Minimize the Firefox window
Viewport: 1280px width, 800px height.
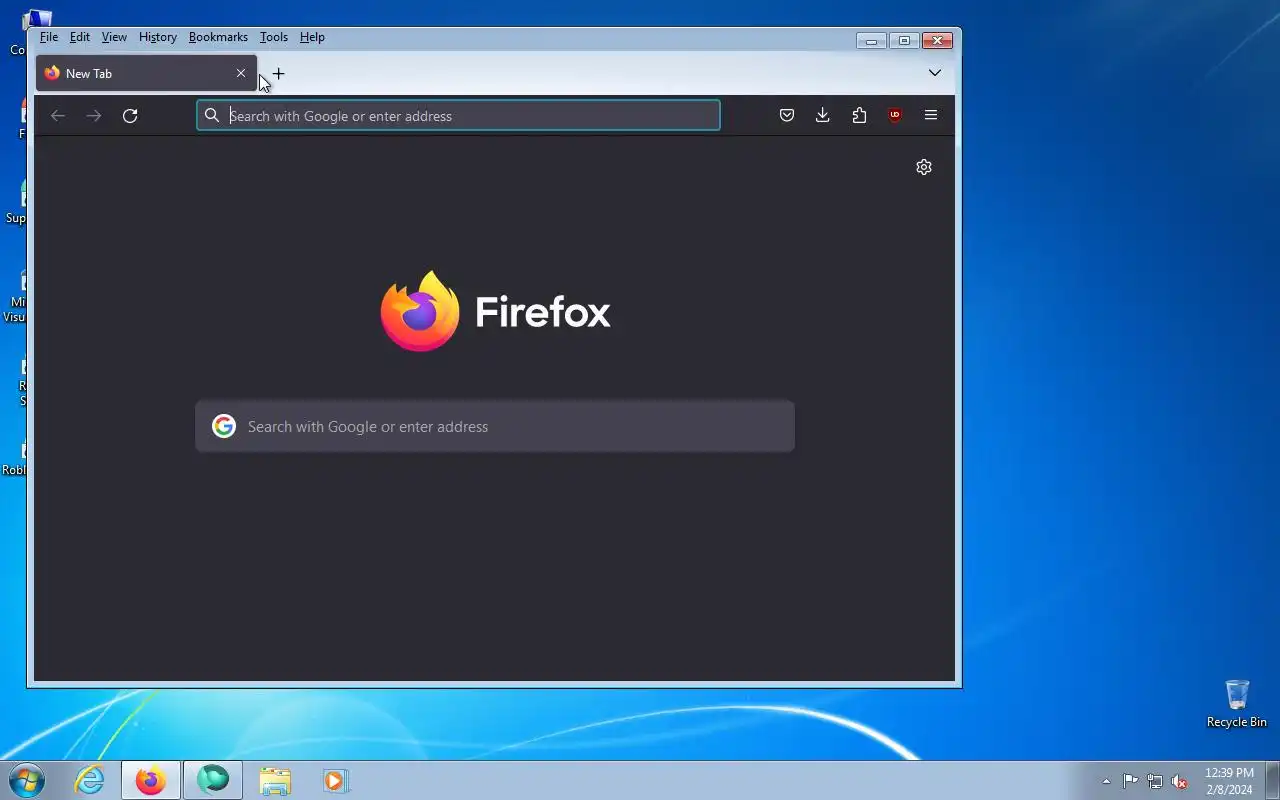click(x=871, y=41)
